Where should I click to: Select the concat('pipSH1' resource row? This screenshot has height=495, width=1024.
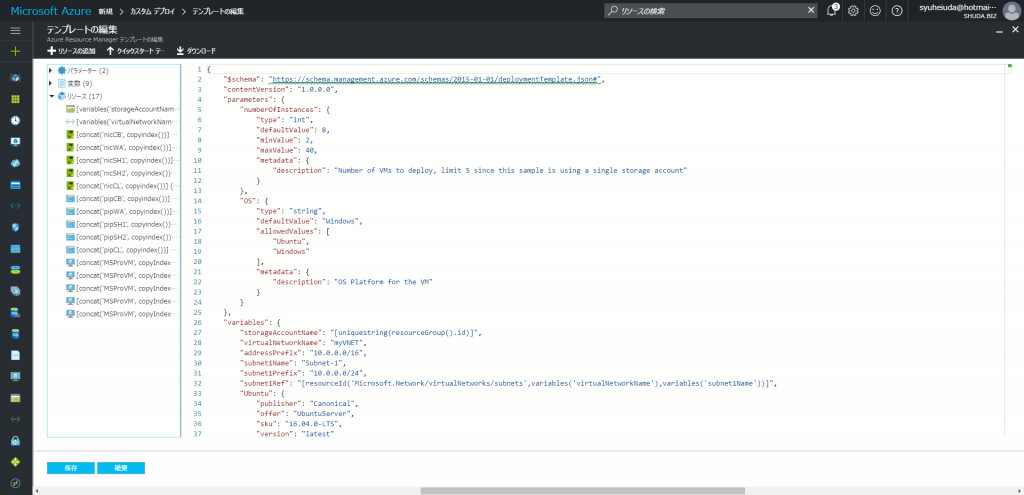[x=122, y=224]
